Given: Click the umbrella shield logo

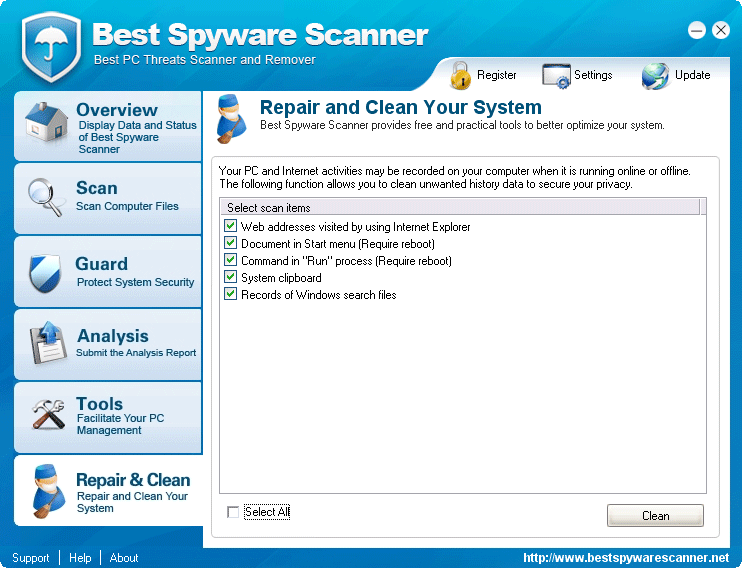Looking at the screenshot, I should point(51,46).
